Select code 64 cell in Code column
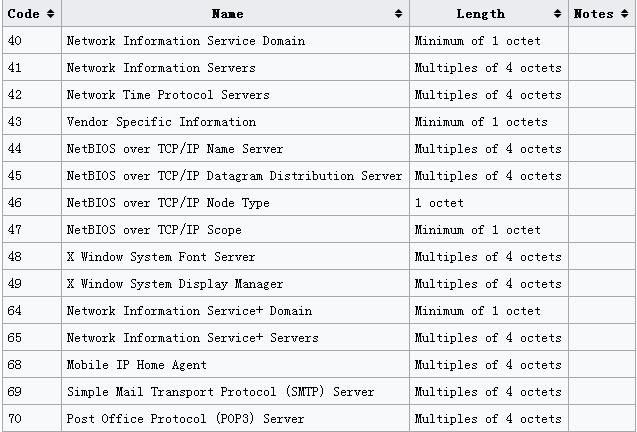This screenshot has height=432, width=637. pyautogui.click(x=14, y=311)
